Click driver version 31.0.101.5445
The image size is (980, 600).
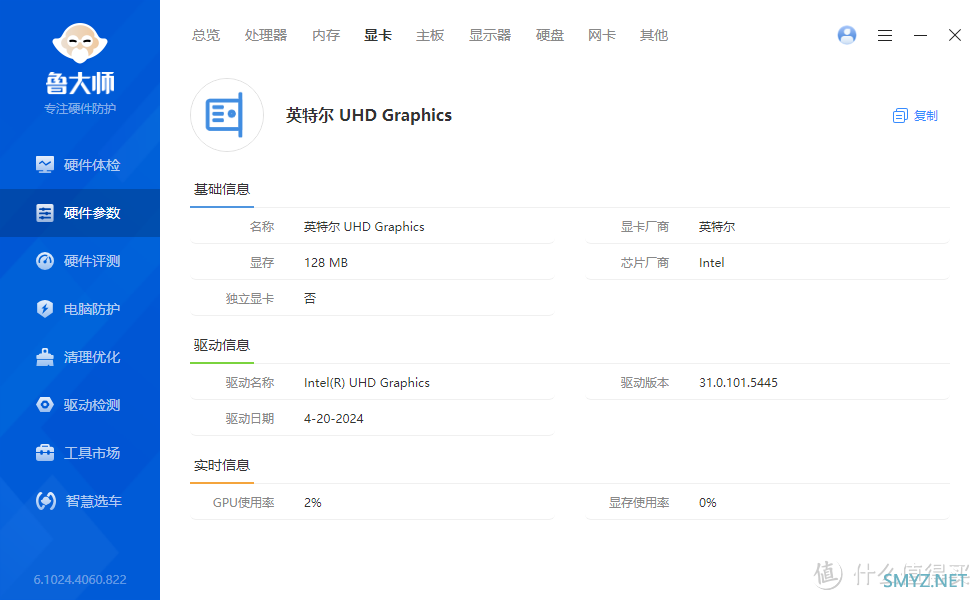pyautogui.click(x=738, y=383)
